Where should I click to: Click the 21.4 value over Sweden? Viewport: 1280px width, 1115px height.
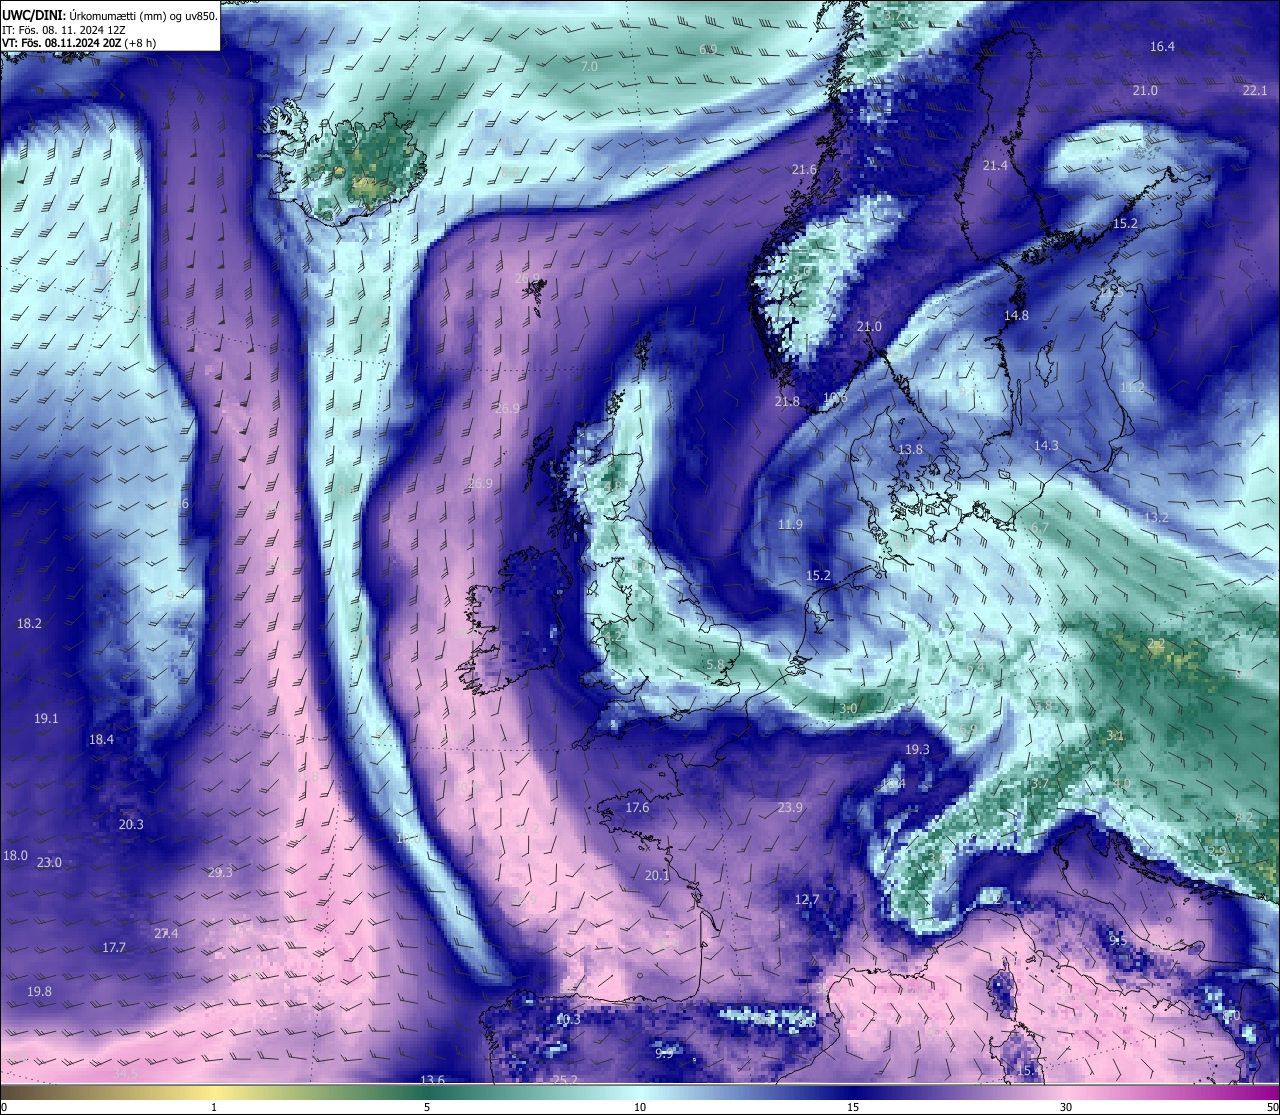point(995,165)
